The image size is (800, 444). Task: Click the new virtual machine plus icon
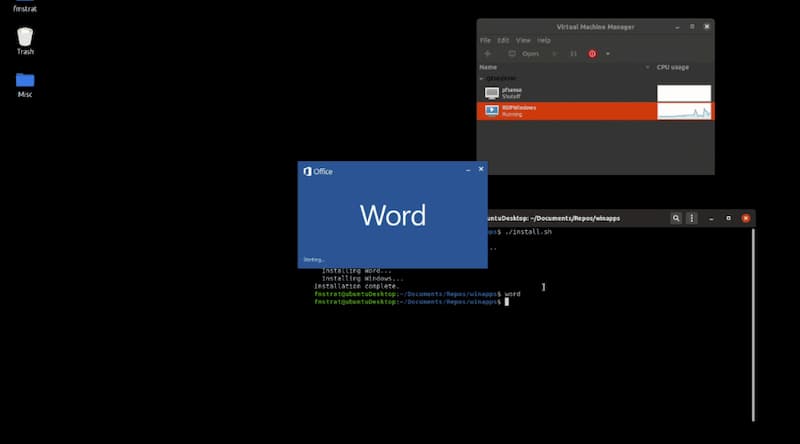pos(487,54)
